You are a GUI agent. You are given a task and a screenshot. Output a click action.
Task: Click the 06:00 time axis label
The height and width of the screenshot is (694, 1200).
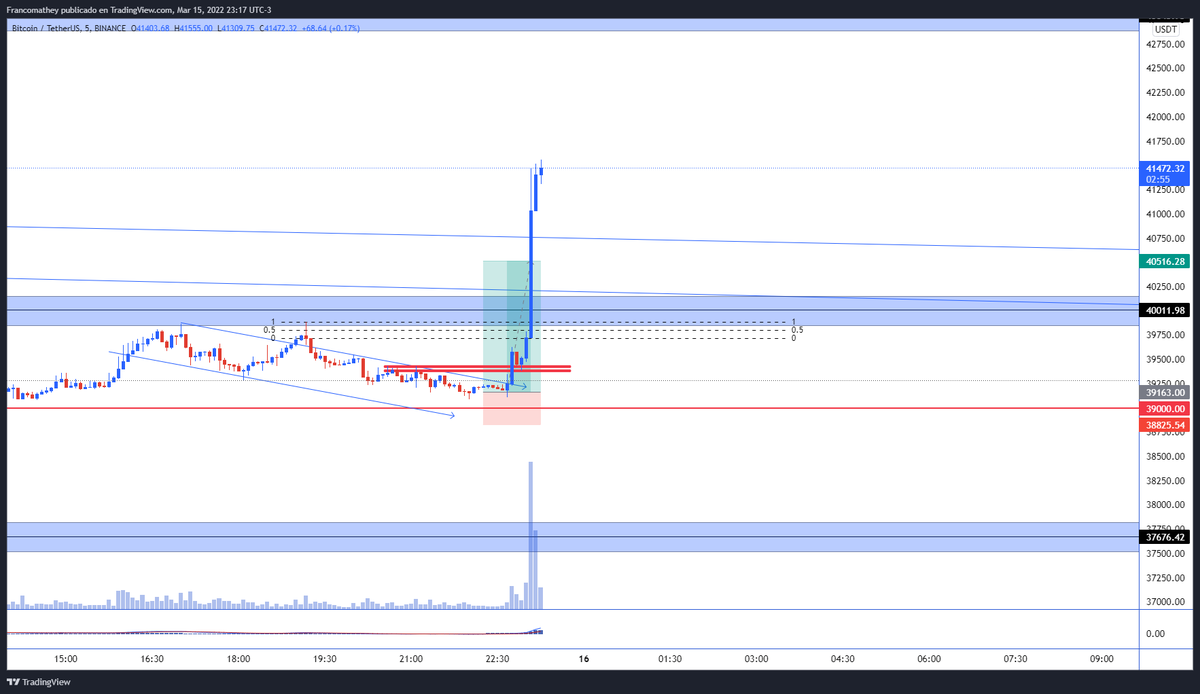tap(929, 659)
